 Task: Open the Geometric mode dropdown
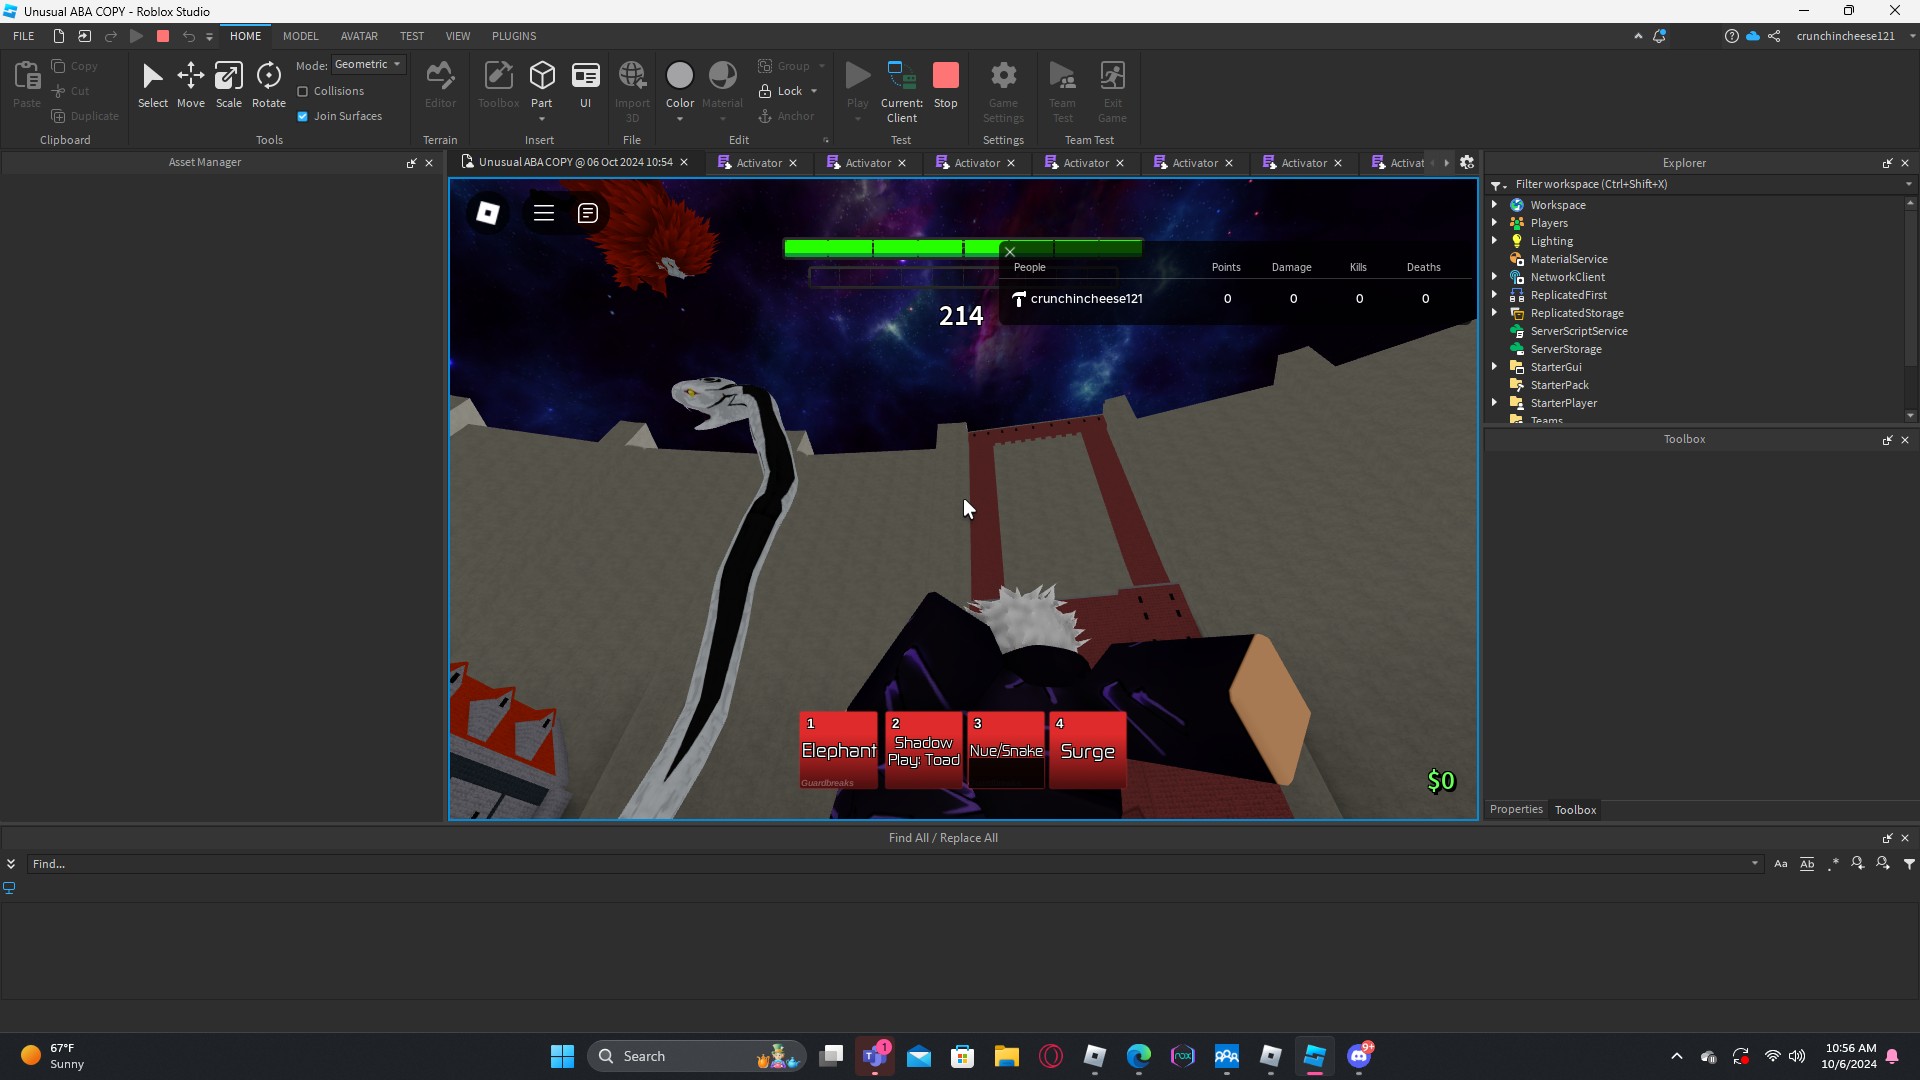point(368,64)
